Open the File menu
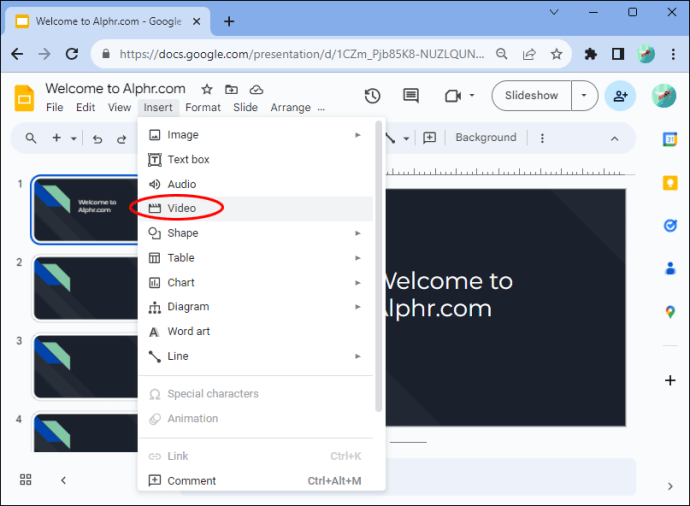This screenshot has width=690, height=506. click(55, 107)
